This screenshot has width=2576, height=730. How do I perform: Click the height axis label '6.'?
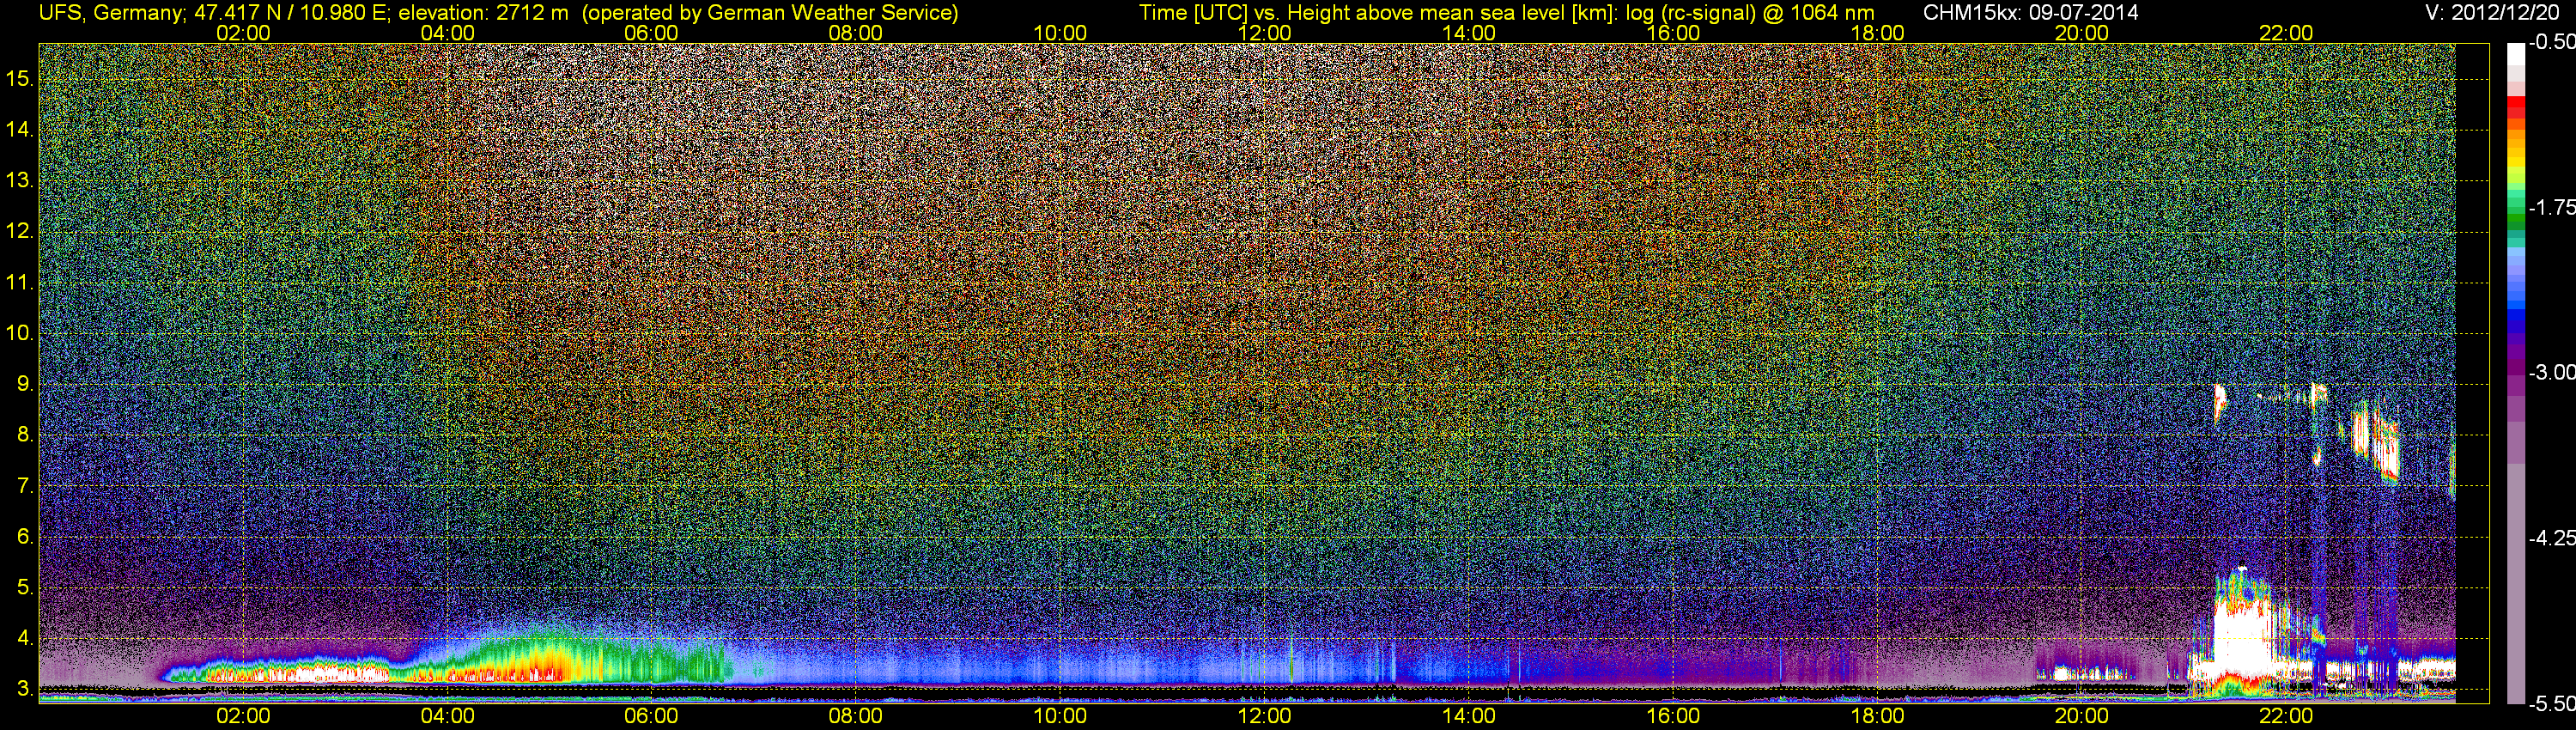pyautogui.click(x=25, y=537)
